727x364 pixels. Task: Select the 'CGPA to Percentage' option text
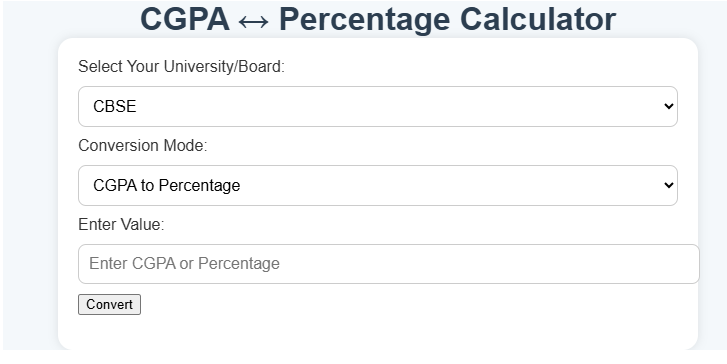pyautogui.click(x=166, y=185)
